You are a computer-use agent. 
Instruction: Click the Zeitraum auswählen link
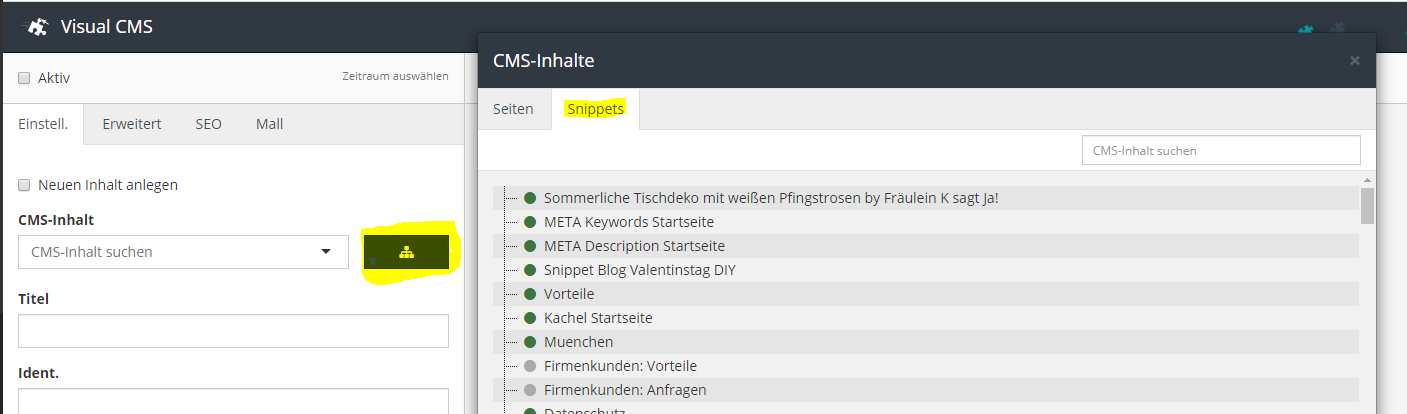395,76
